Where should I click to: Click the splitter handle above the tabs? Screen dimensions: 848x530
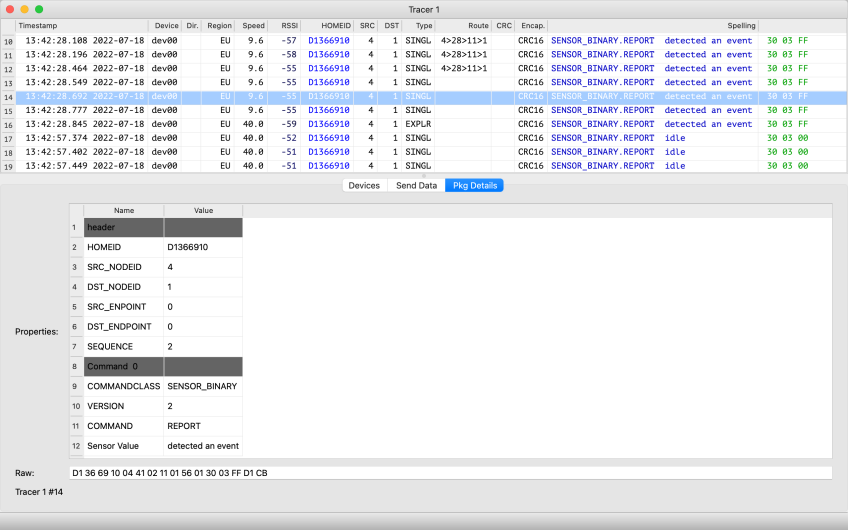(424, 175)
